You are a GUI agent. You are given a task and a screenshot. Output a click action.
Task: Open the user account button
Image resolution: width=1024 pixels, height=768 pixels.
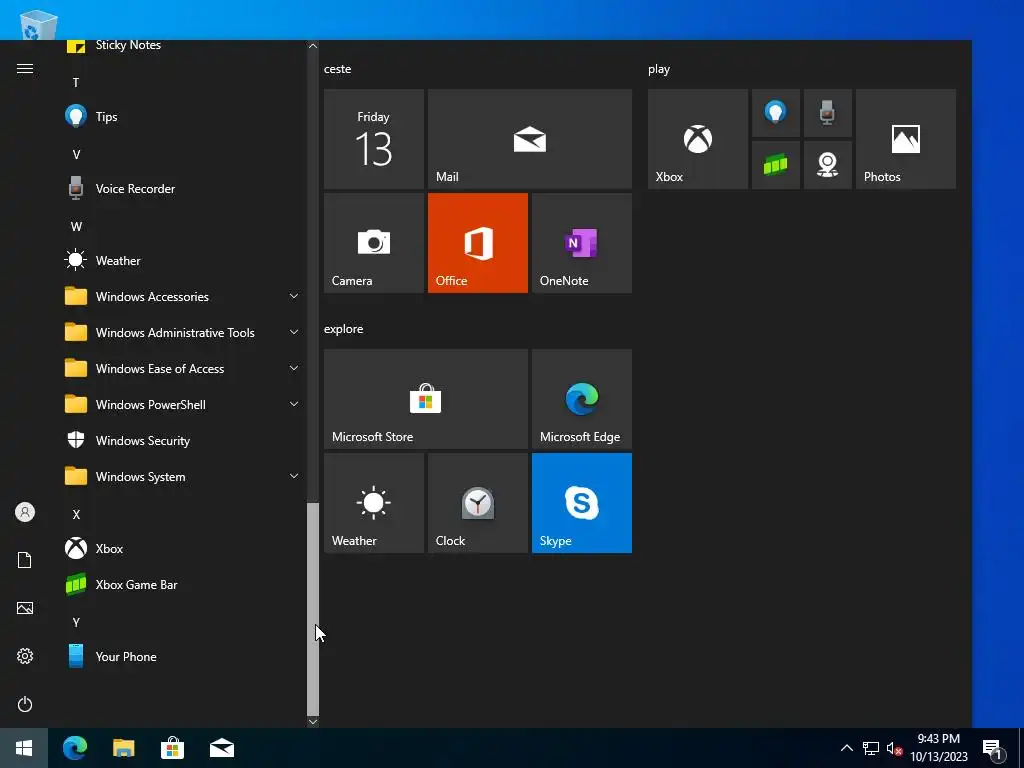tap(25, 512)
